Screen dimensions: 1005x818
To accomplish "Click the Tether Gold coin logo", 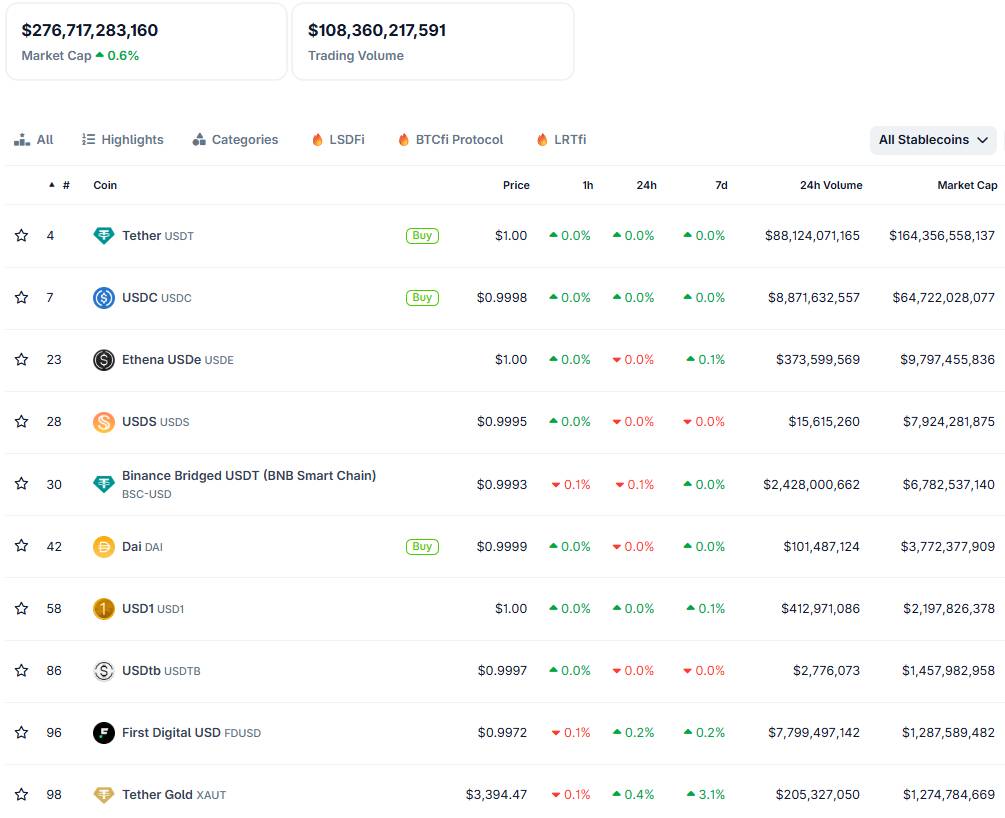I will 104,794.
